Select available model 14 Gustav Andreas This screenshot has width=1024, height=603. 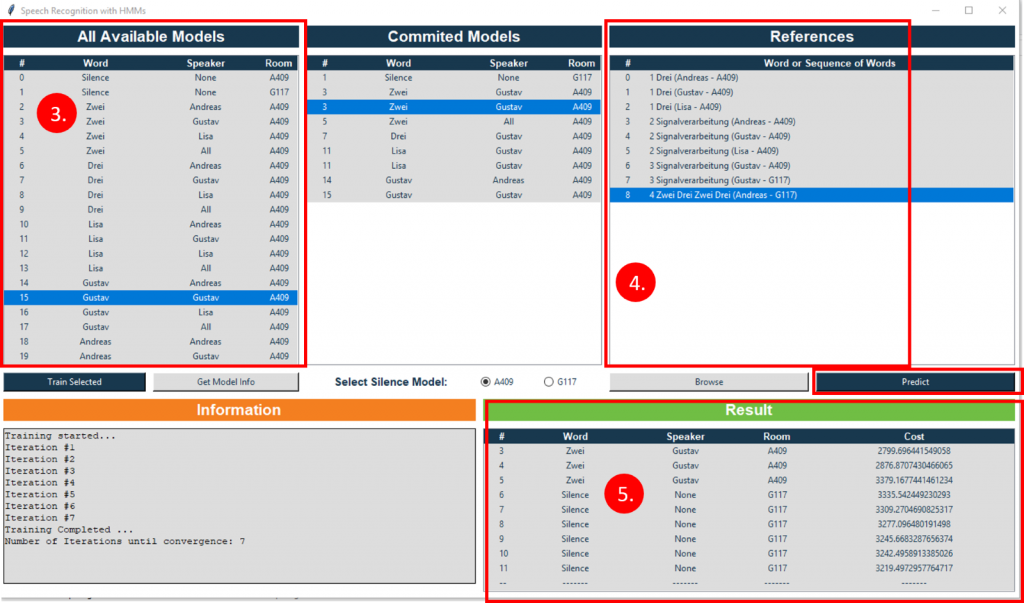click(x=151, y=283)
